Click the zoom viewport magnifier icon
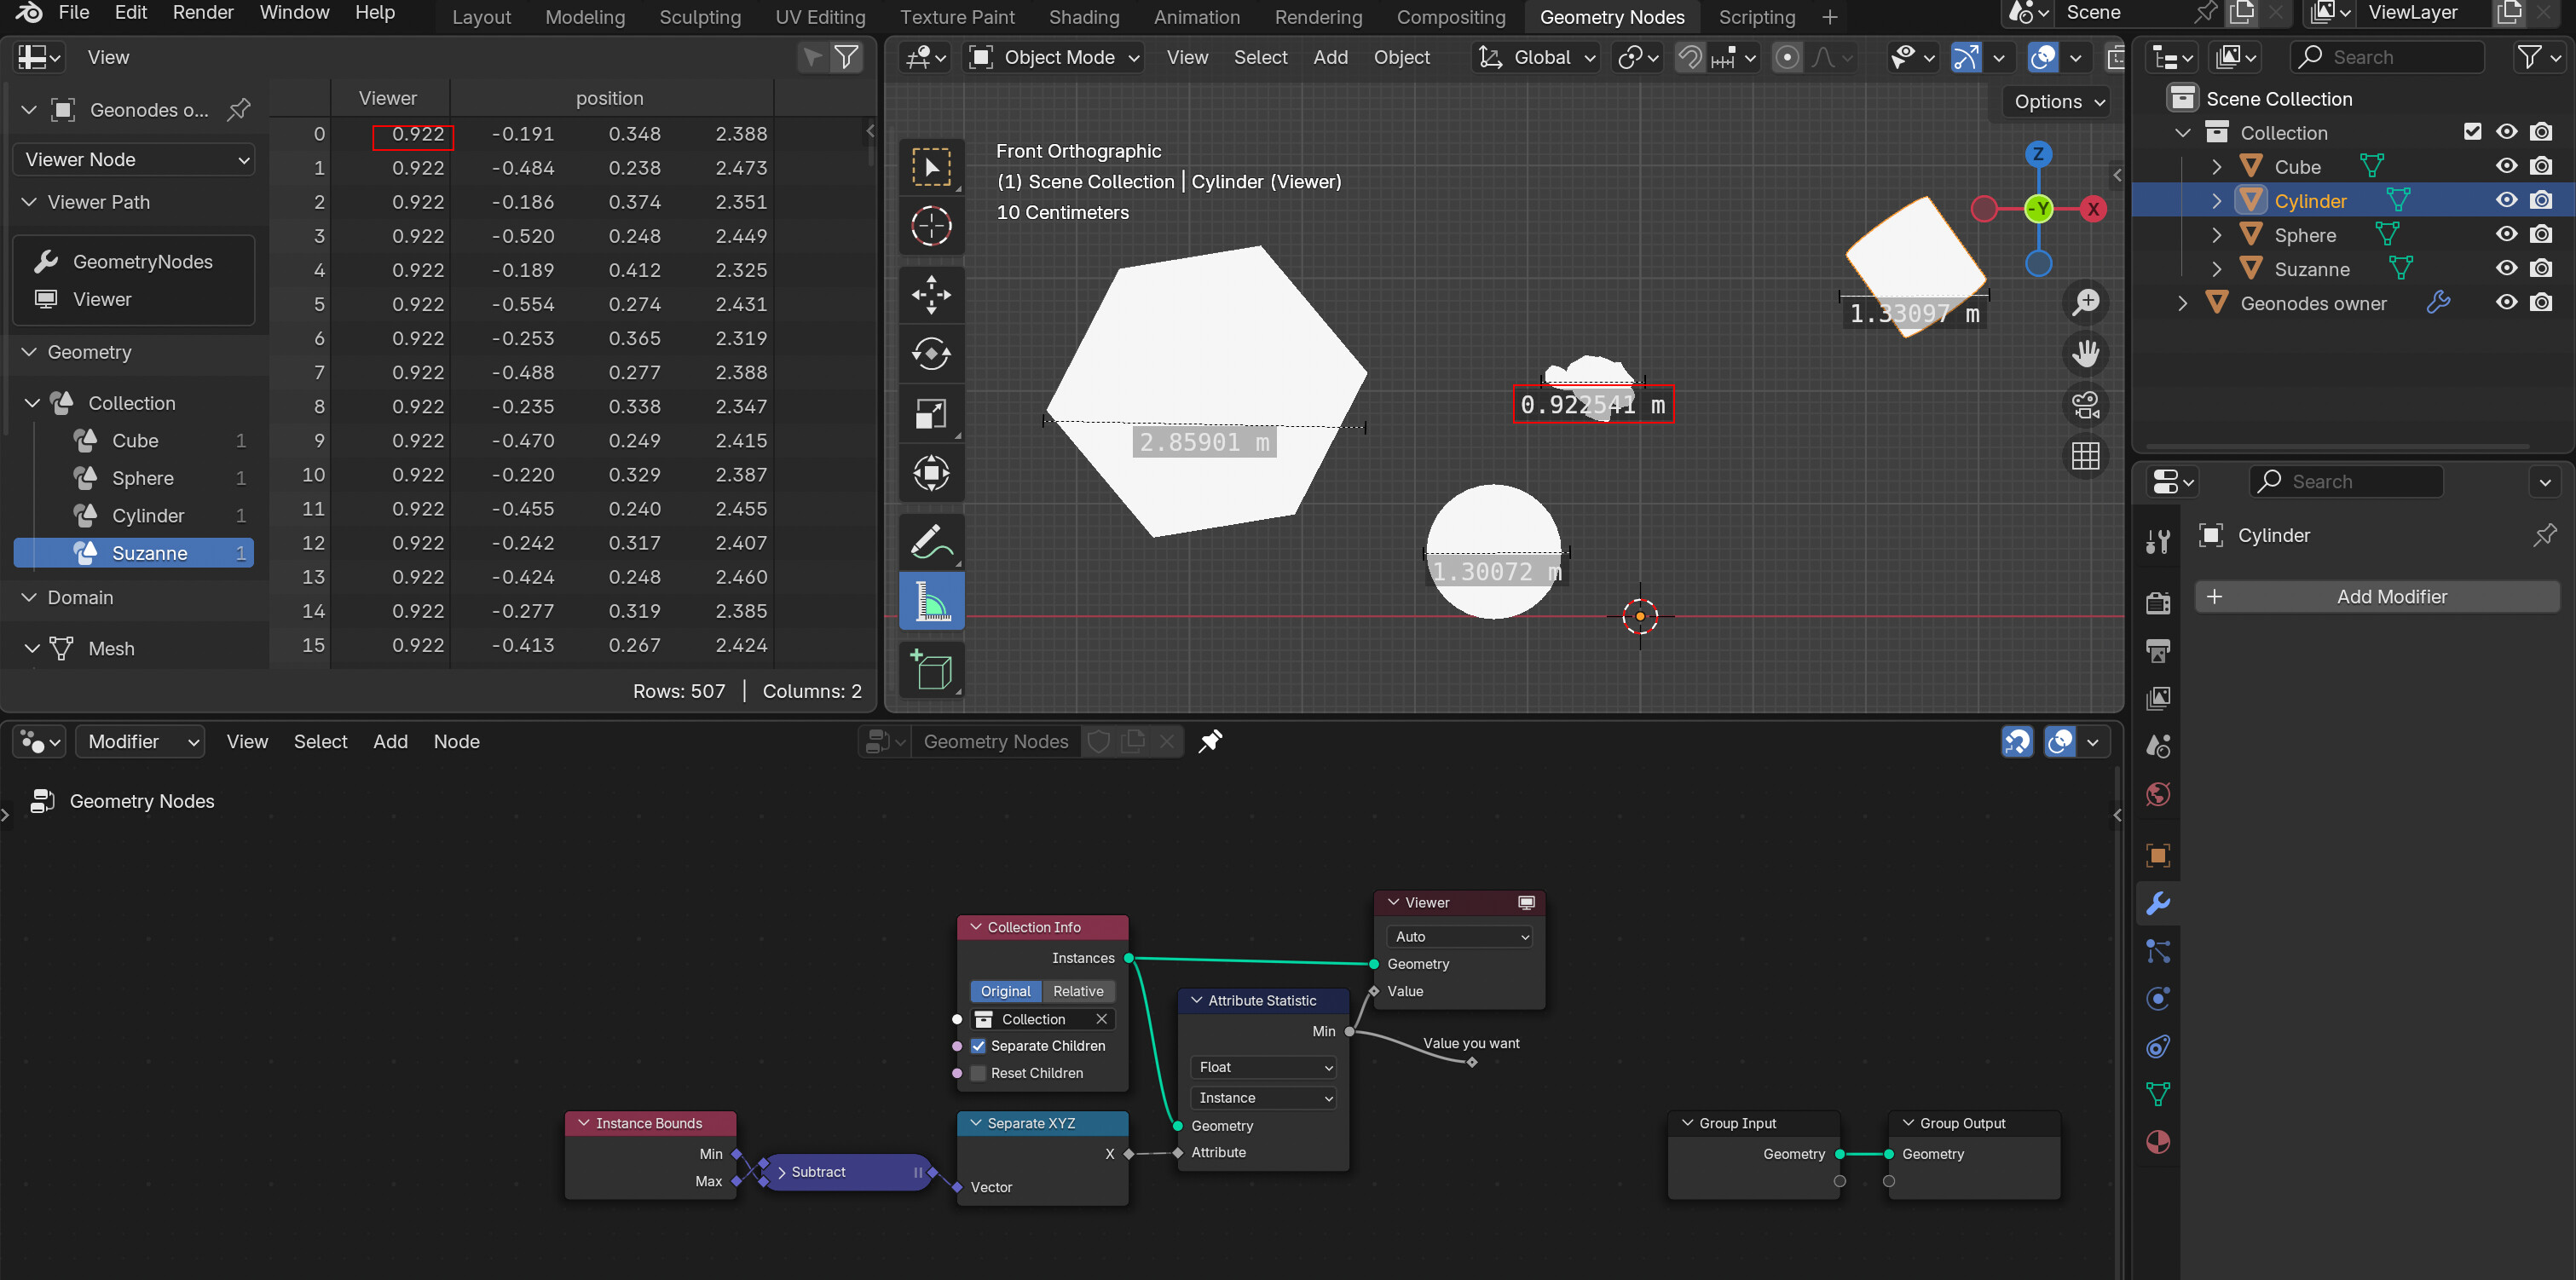The image size is (2576, 1280). tap(2086, 302)
